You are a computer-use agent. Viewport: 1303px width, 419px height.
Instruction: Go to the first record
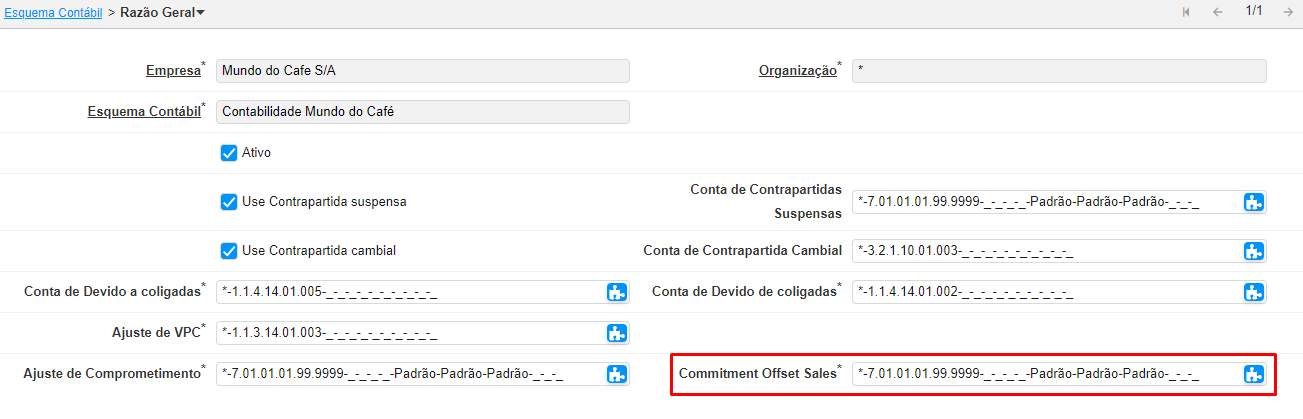coord(1186,12)
